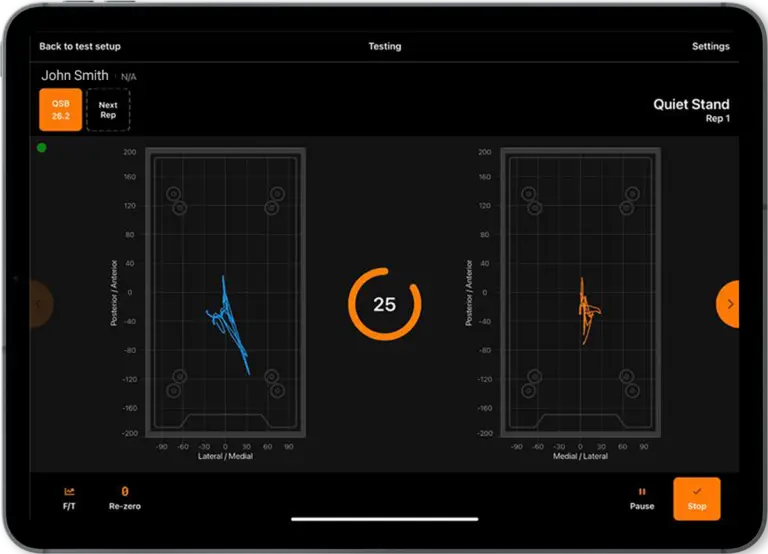The height and width of the screenshot is (554, 768).
Task: Select the QSB 26.2 rep tile
Action: 60,109
